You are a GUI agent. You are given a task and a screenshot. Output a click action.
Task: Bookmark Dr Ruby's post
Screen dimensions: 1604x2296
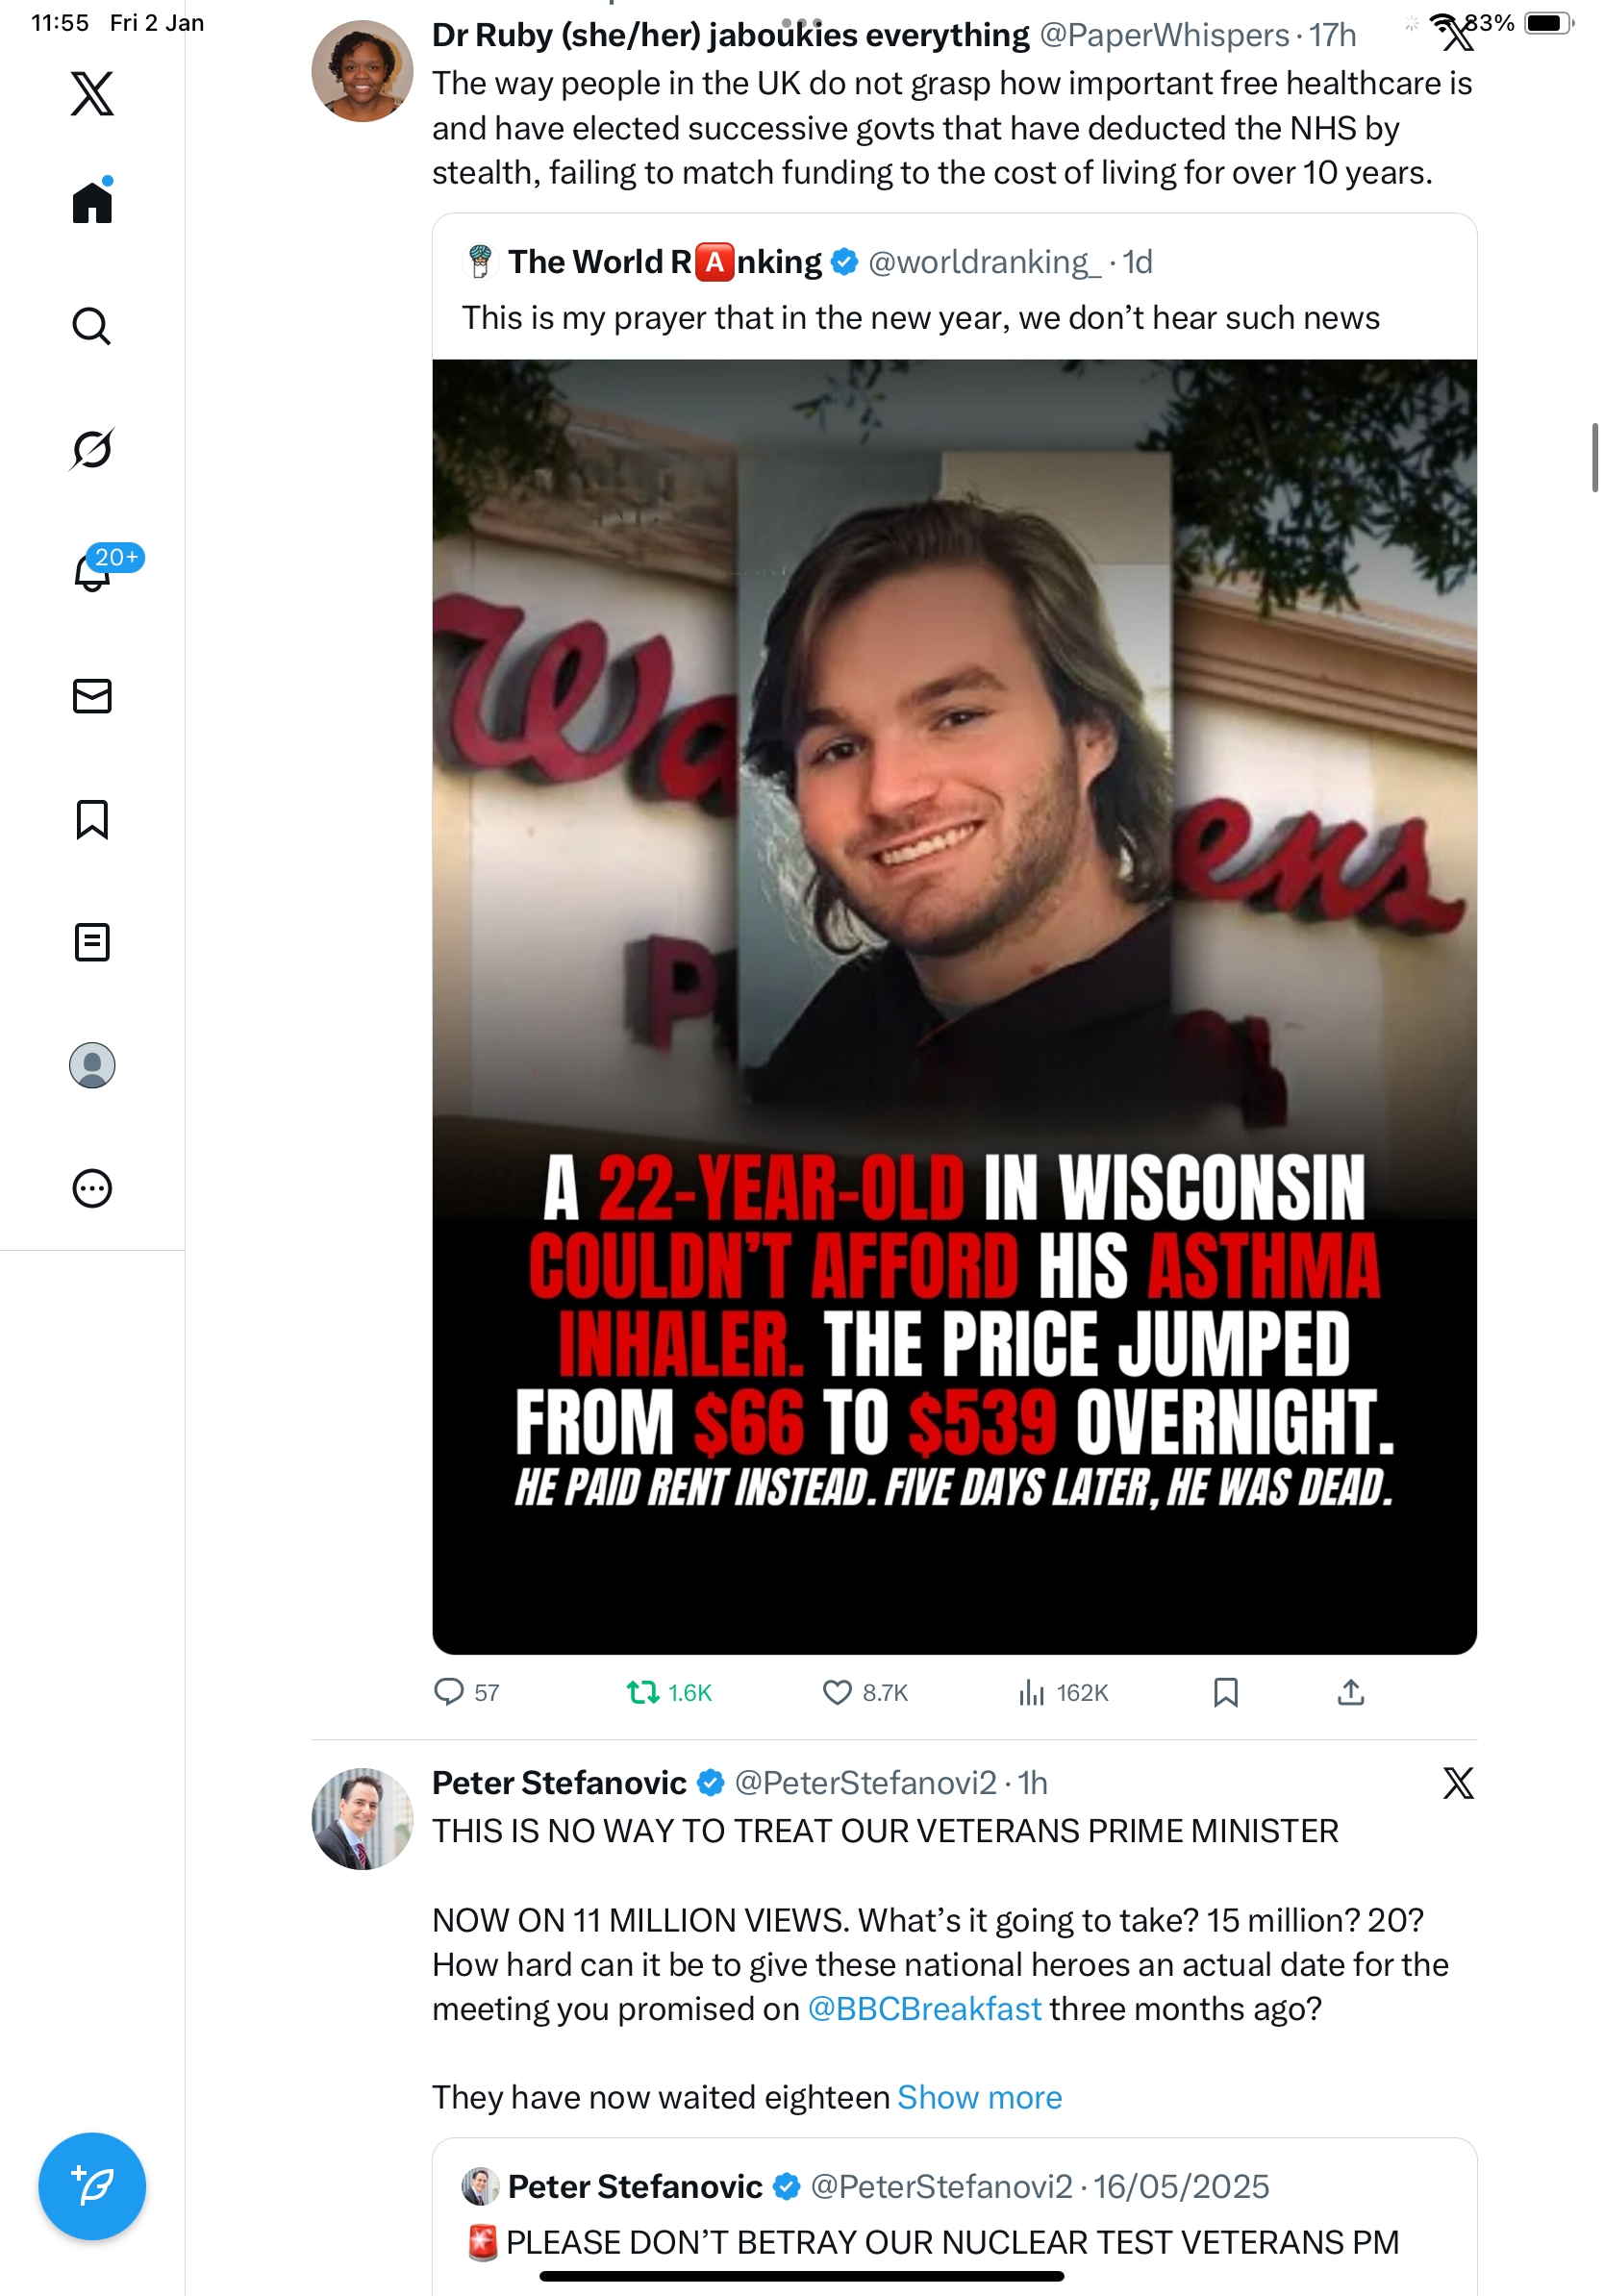(1225, 1692)
